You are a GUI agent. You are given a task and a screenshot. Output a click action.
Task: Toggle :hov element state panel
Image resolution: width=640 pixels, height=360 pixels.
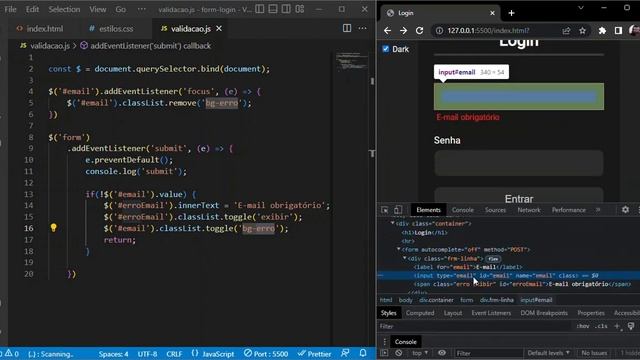(x=583, y=326)
